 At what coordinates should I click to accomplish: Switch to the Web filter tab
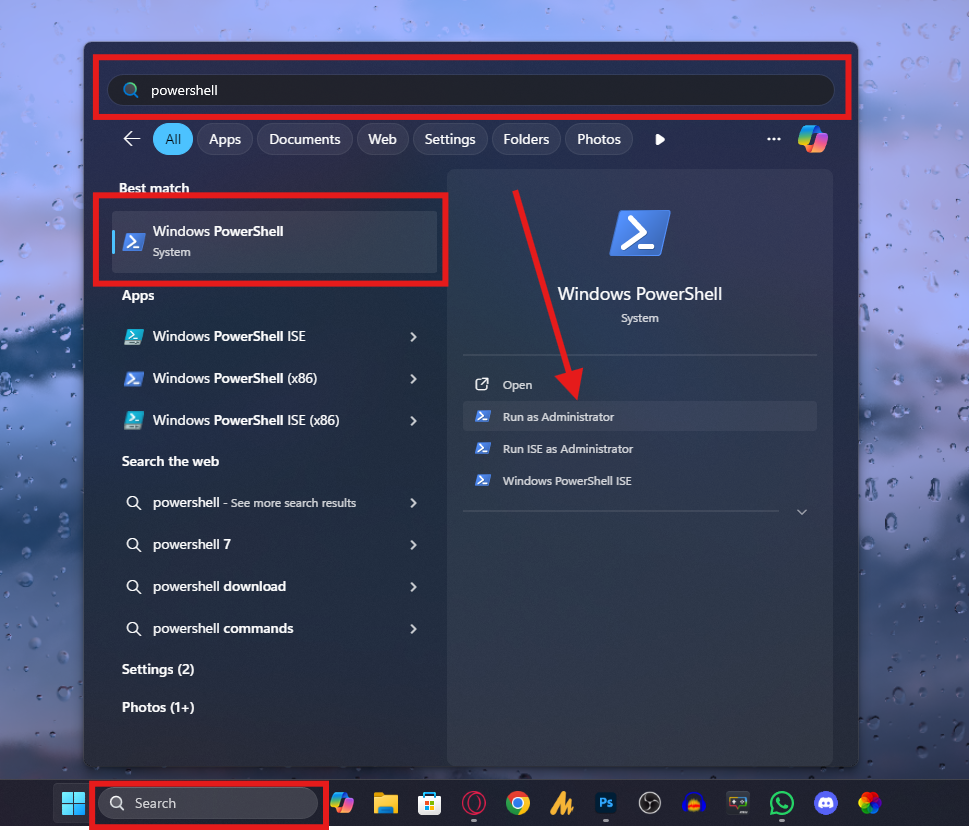(x=383, y=139)
